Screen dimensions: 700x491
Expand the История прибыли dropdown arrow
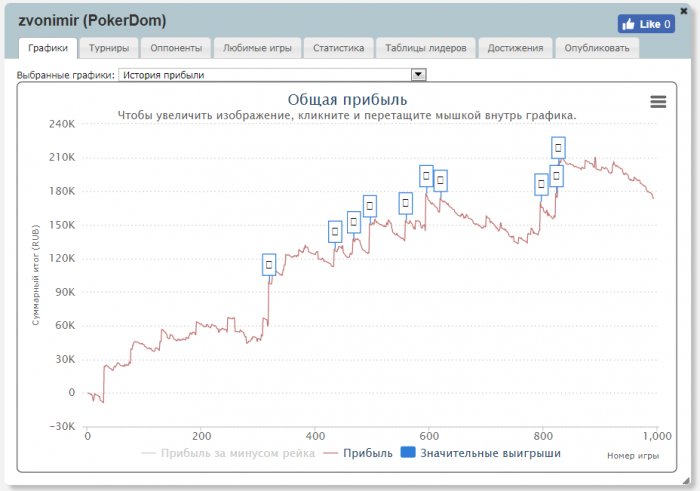coord(418,75)
